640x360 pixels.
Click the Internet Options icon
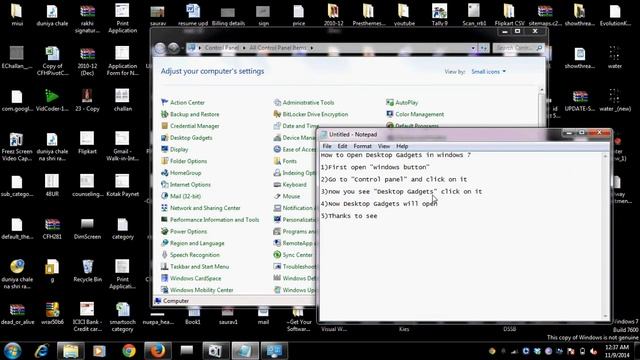point(164,184)
